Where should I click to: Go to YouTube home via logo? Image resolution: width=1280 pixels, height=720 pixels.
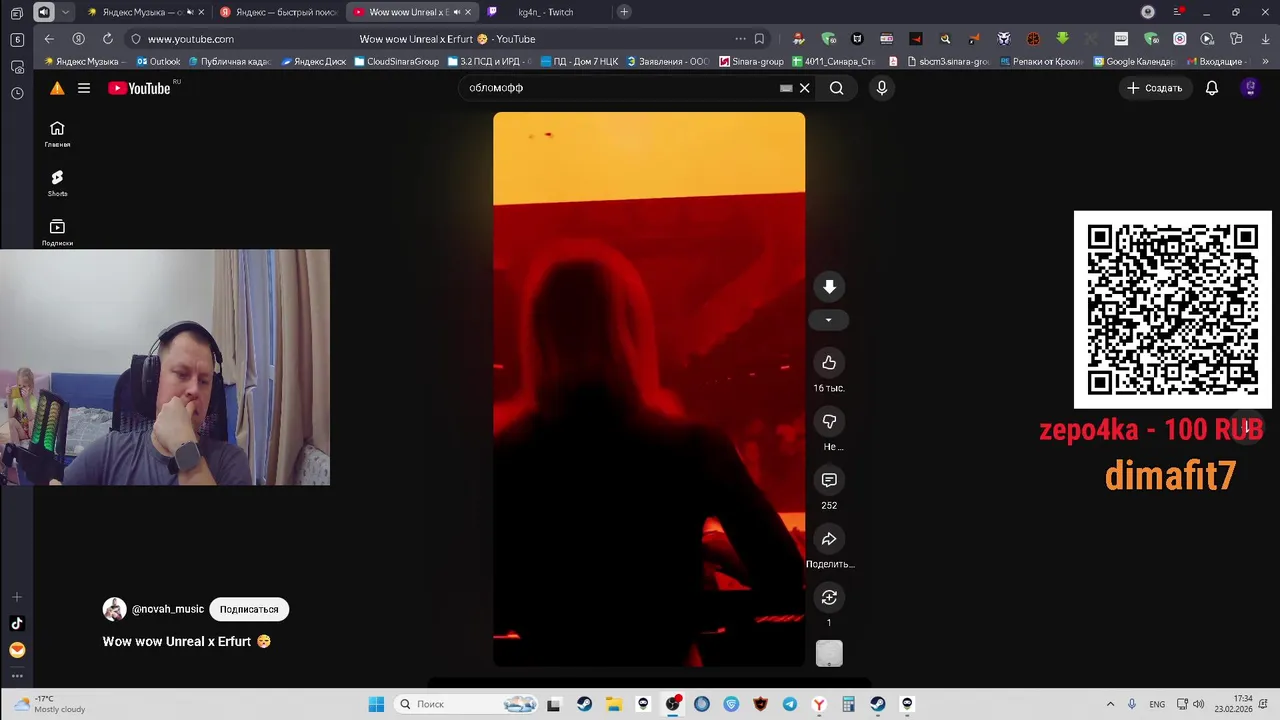pos(139,88)
